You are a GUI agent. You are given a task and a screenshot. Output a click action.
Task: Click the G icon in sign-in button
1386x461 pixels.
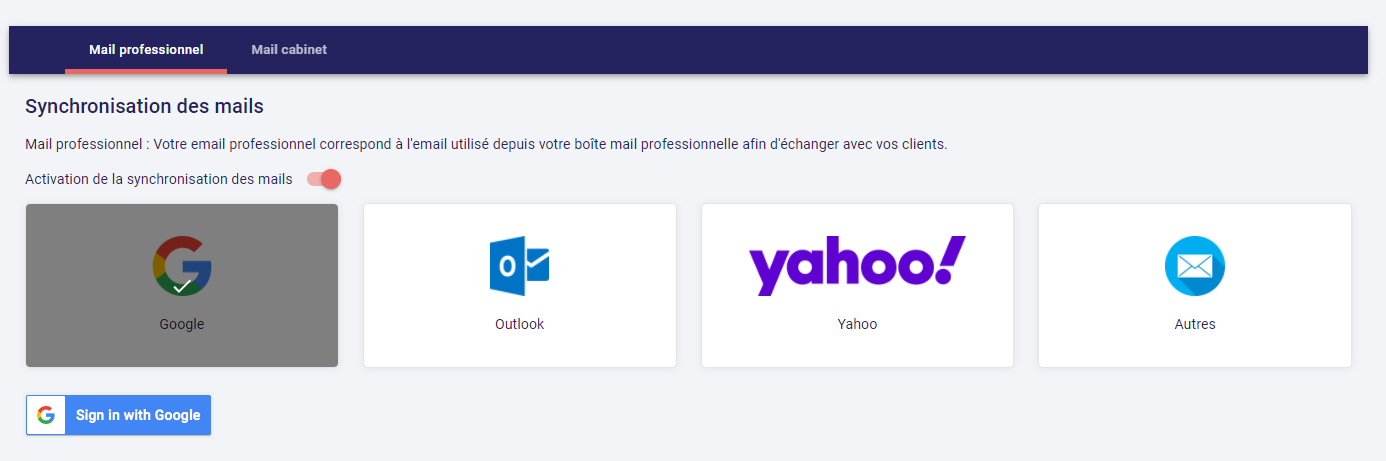coord(45,415)
